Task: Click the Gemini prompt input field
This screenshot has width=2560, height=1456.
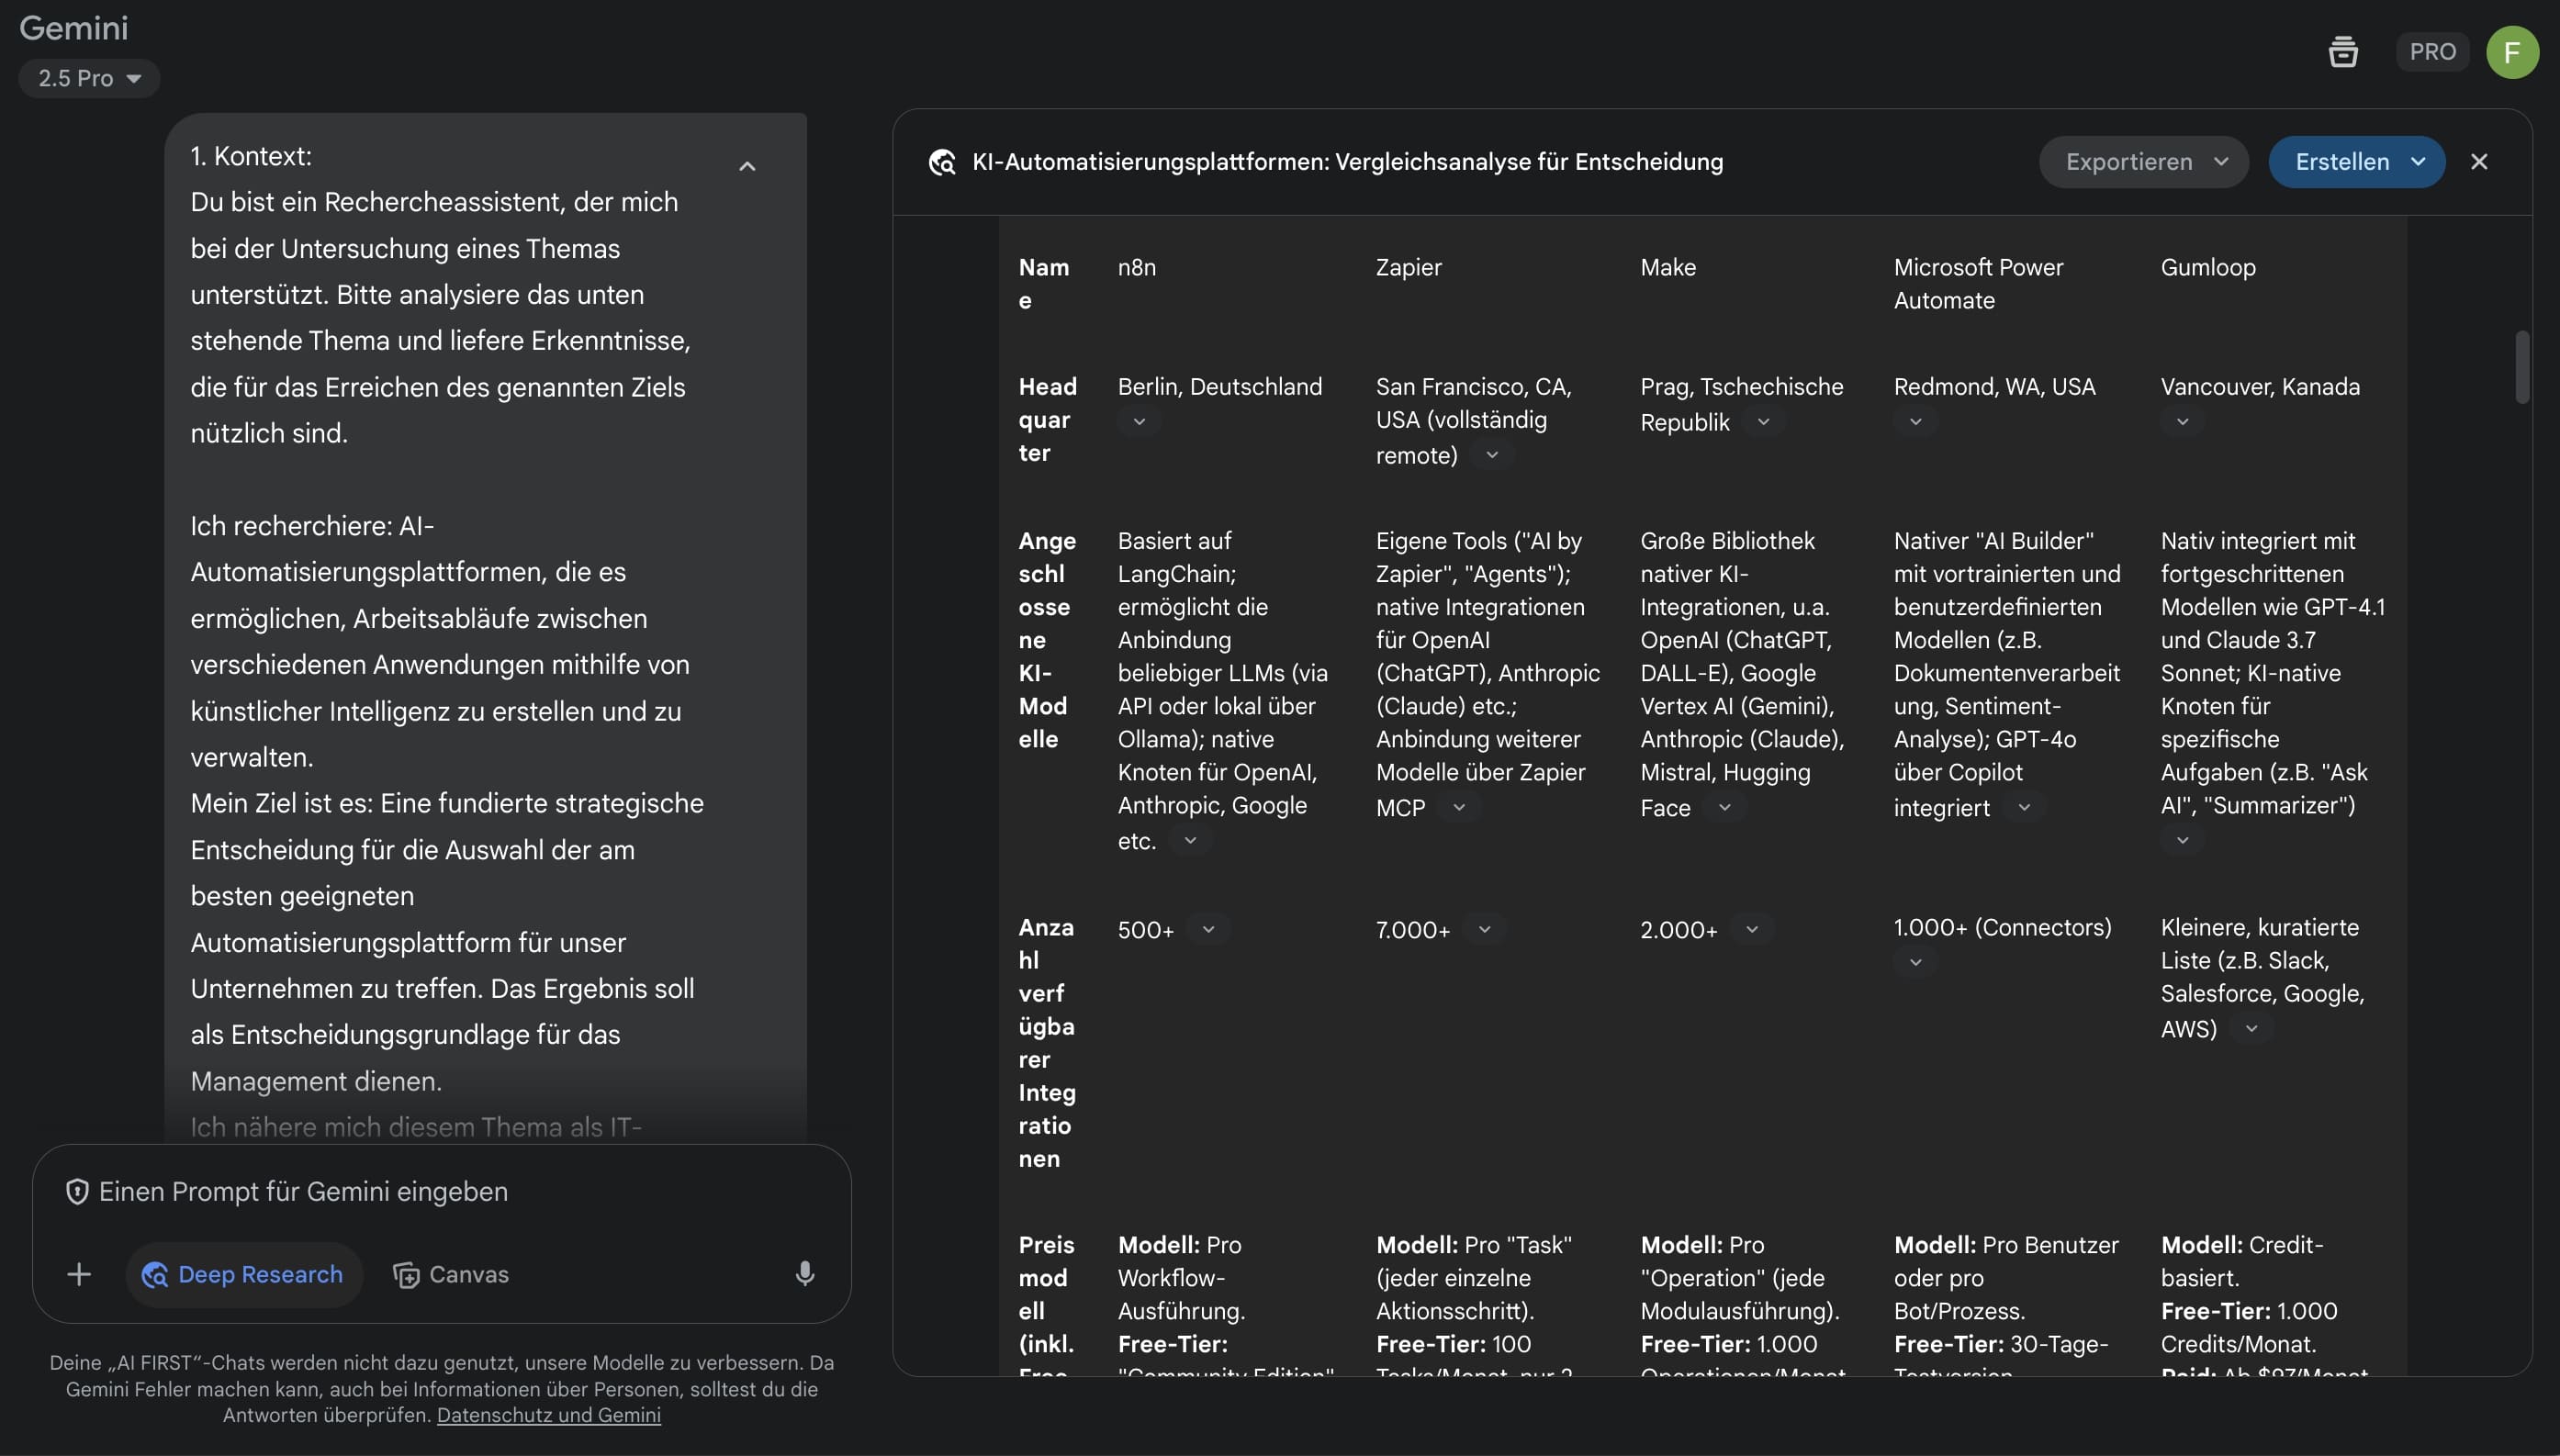Action: (440, 1191)
